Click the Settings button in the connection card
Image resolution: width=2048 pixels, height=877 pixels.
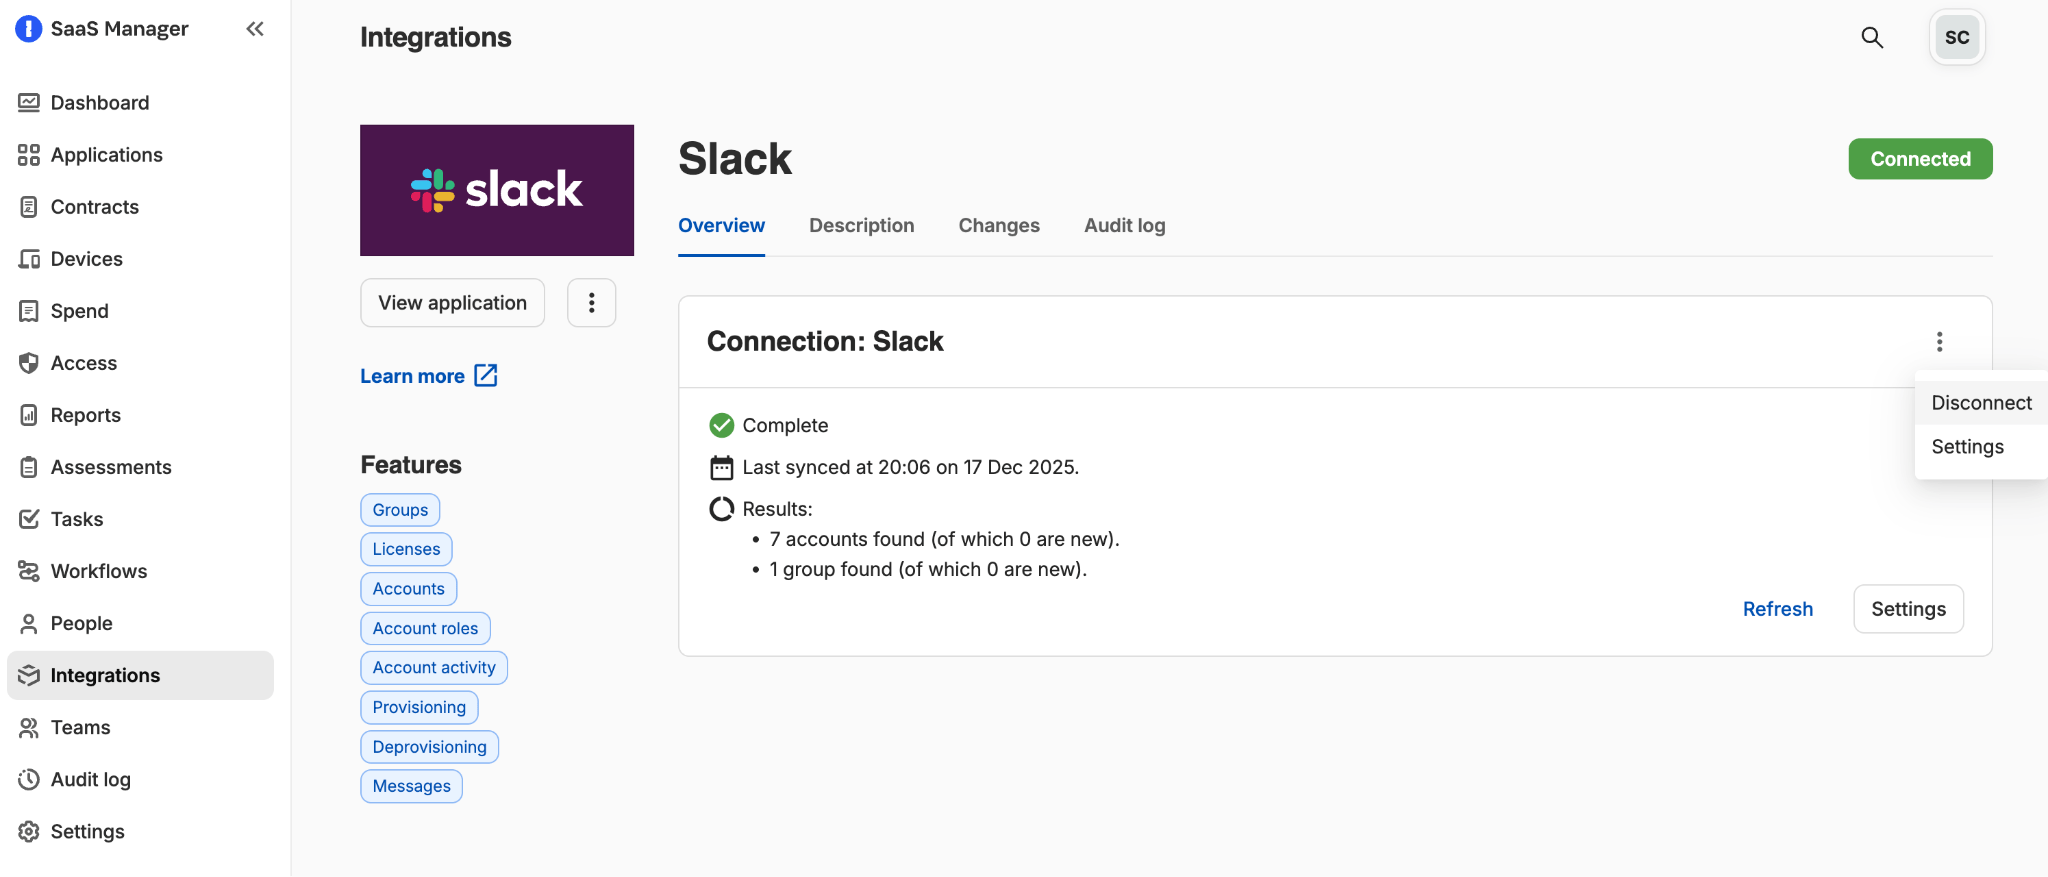[1908, 609]
